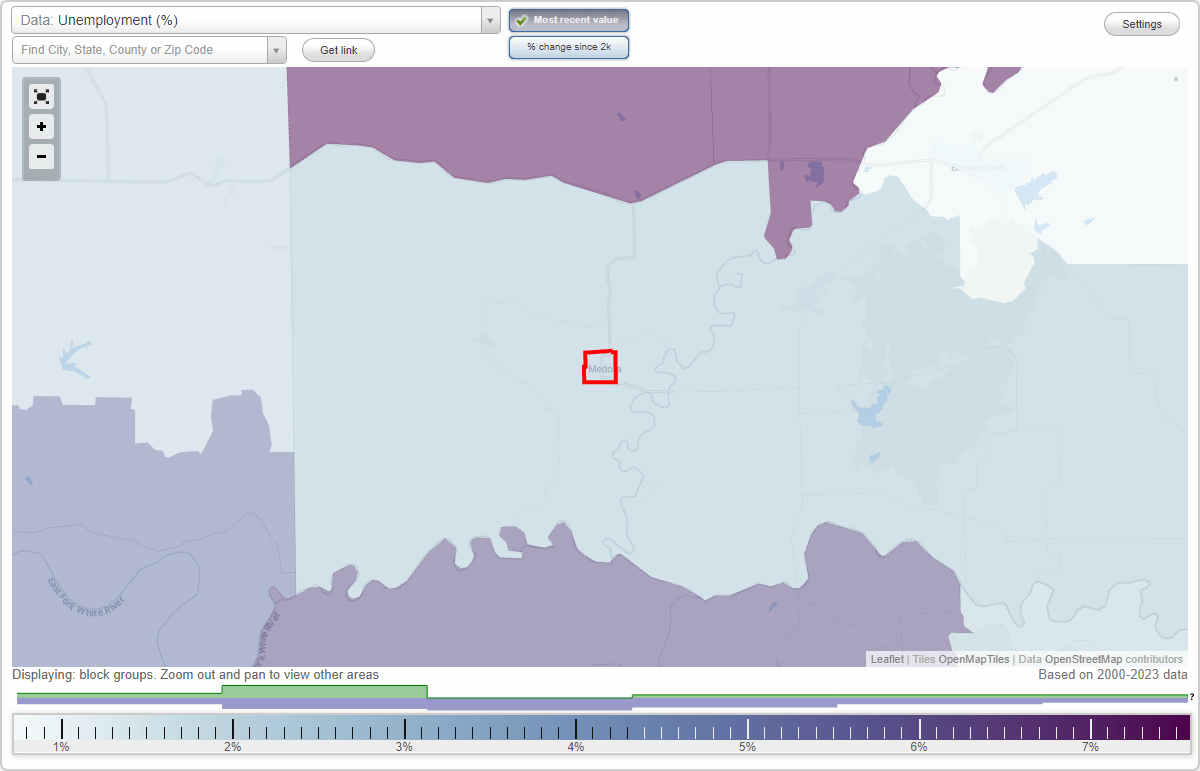This screenshot has width=1200, height=771.
Task: Switch map display to percent change mode
Action: point(568,46)
